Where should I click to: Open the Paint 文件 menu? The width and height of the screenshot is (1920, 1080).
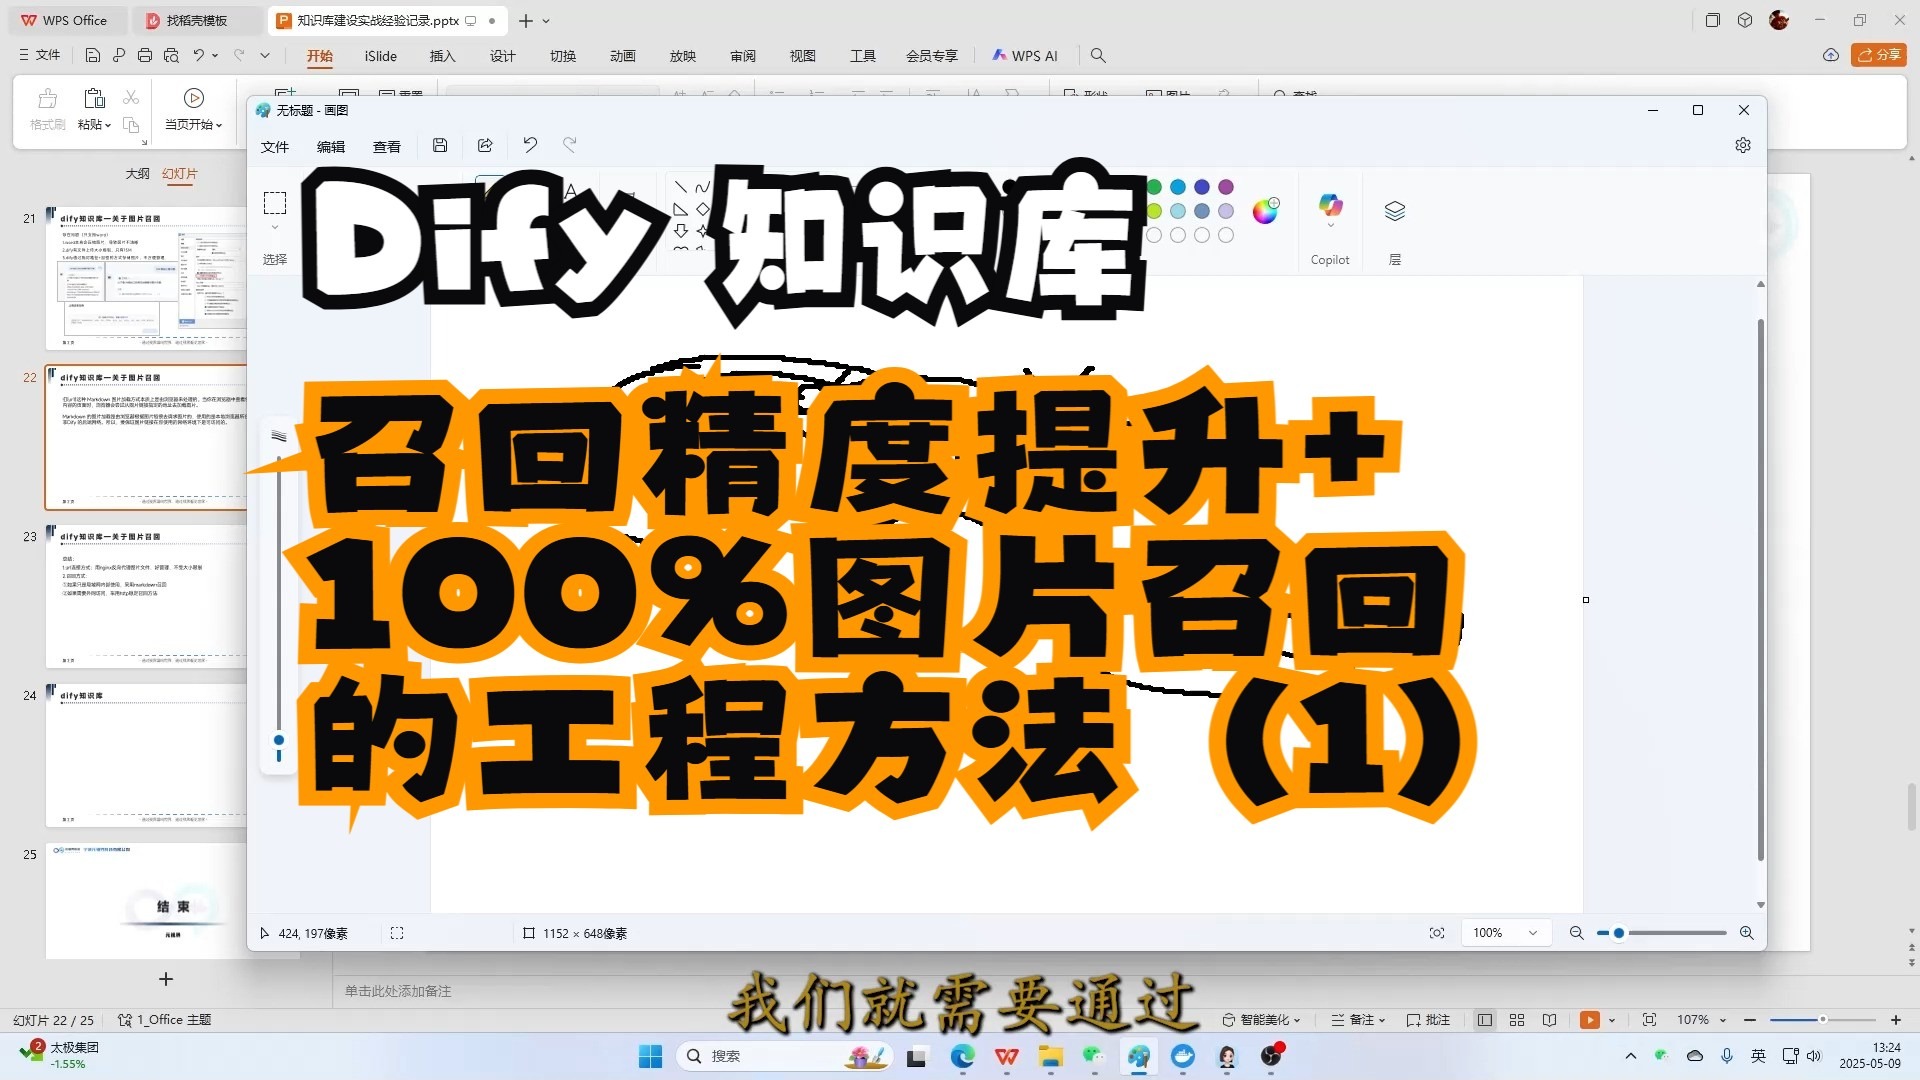[x=275, y=147]
